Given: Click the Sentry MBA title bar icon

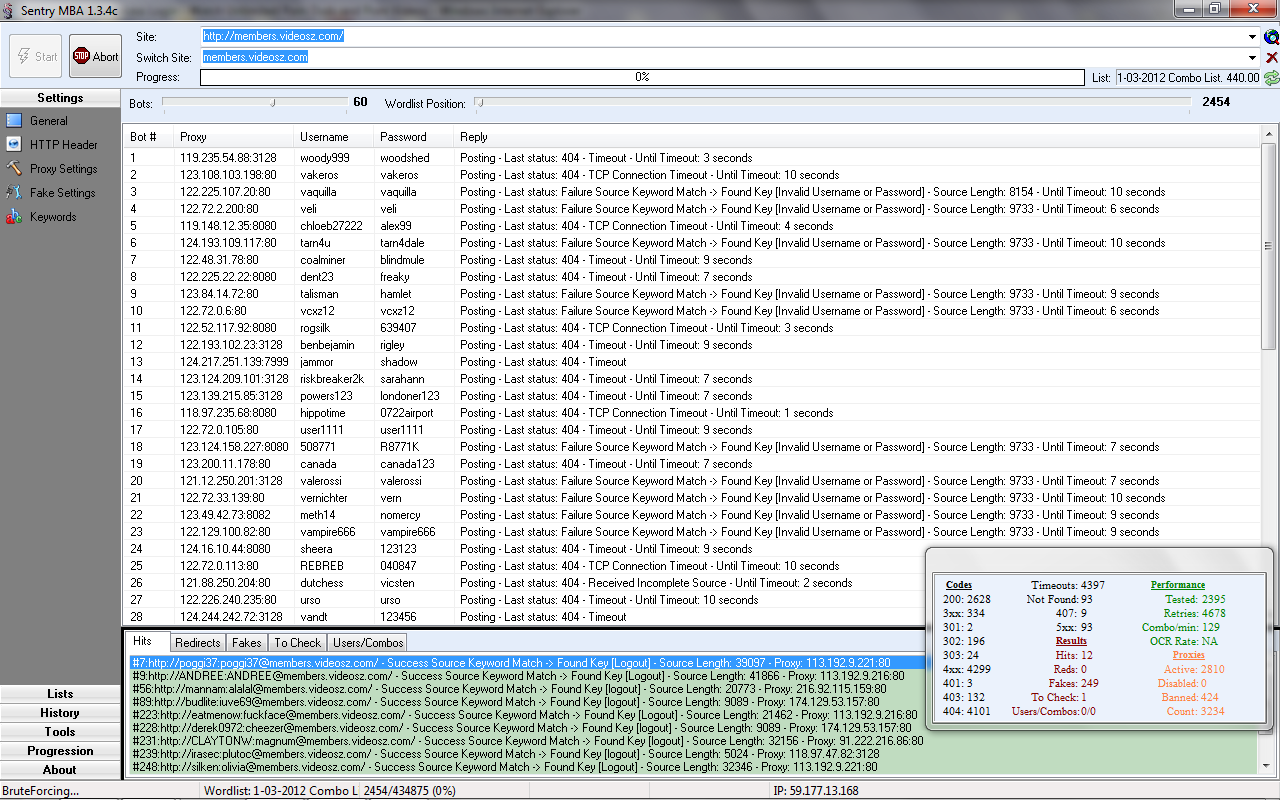Looking at the screenshot, I should pos(10,9).
